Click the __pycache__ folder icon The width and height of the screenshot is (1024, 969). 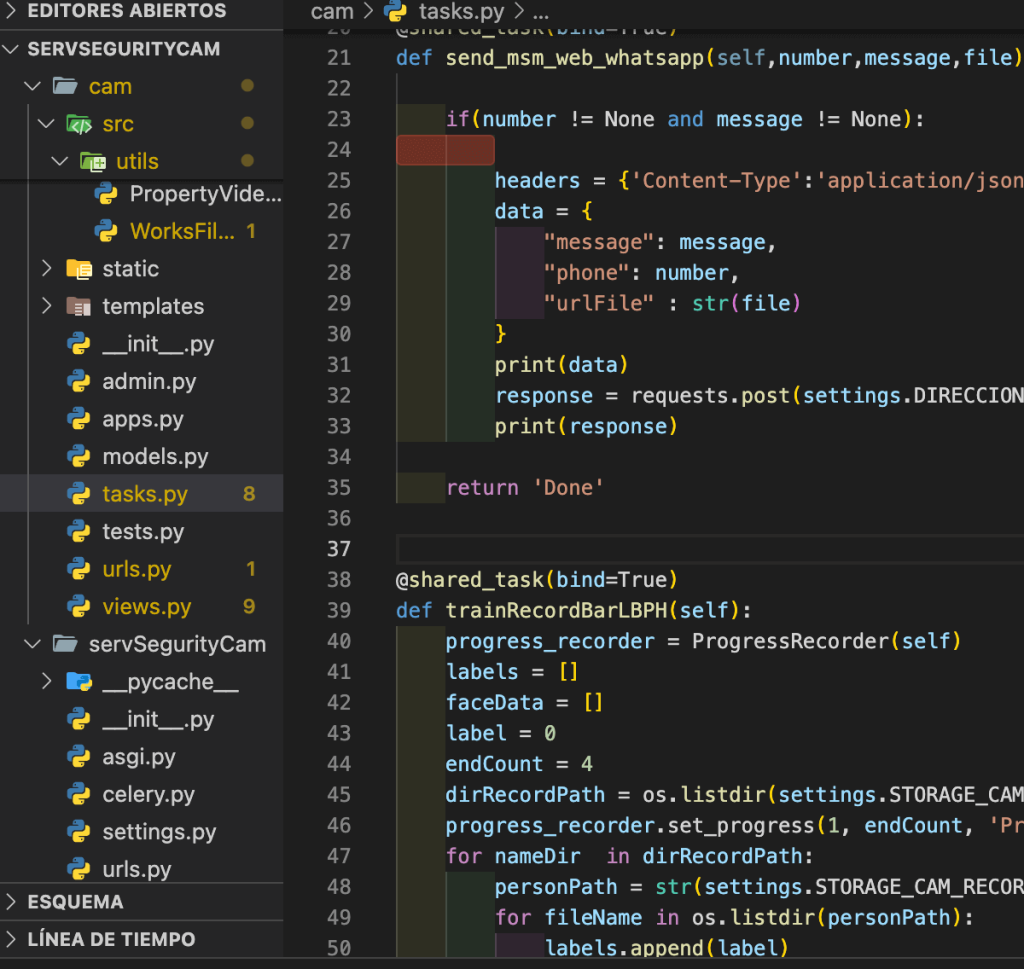click(79, 682)
